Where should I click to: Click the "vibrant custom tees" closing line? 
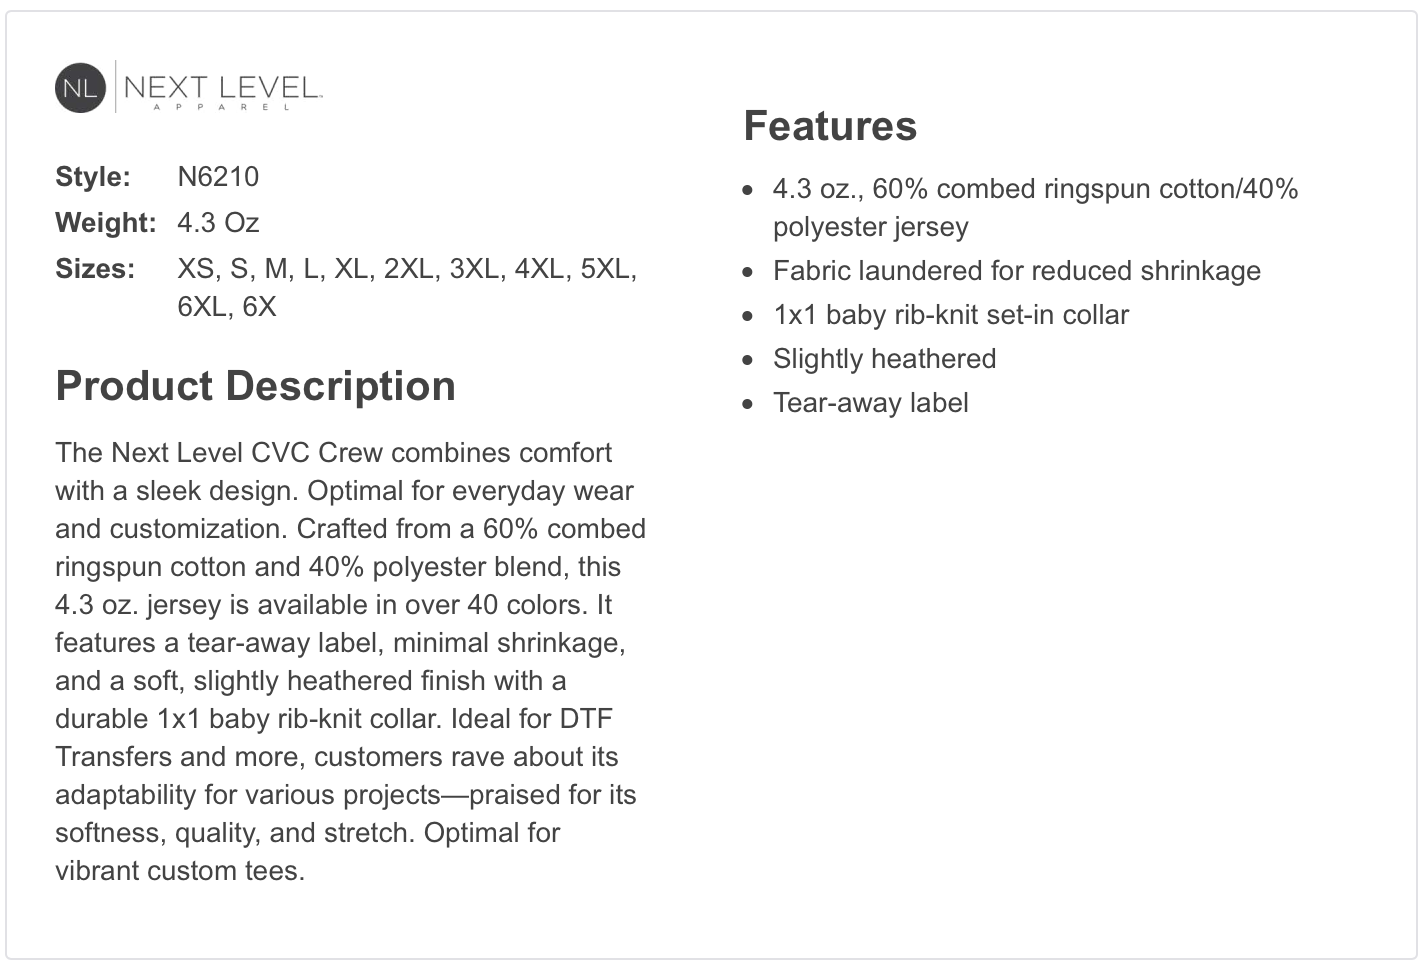(180, 871)
